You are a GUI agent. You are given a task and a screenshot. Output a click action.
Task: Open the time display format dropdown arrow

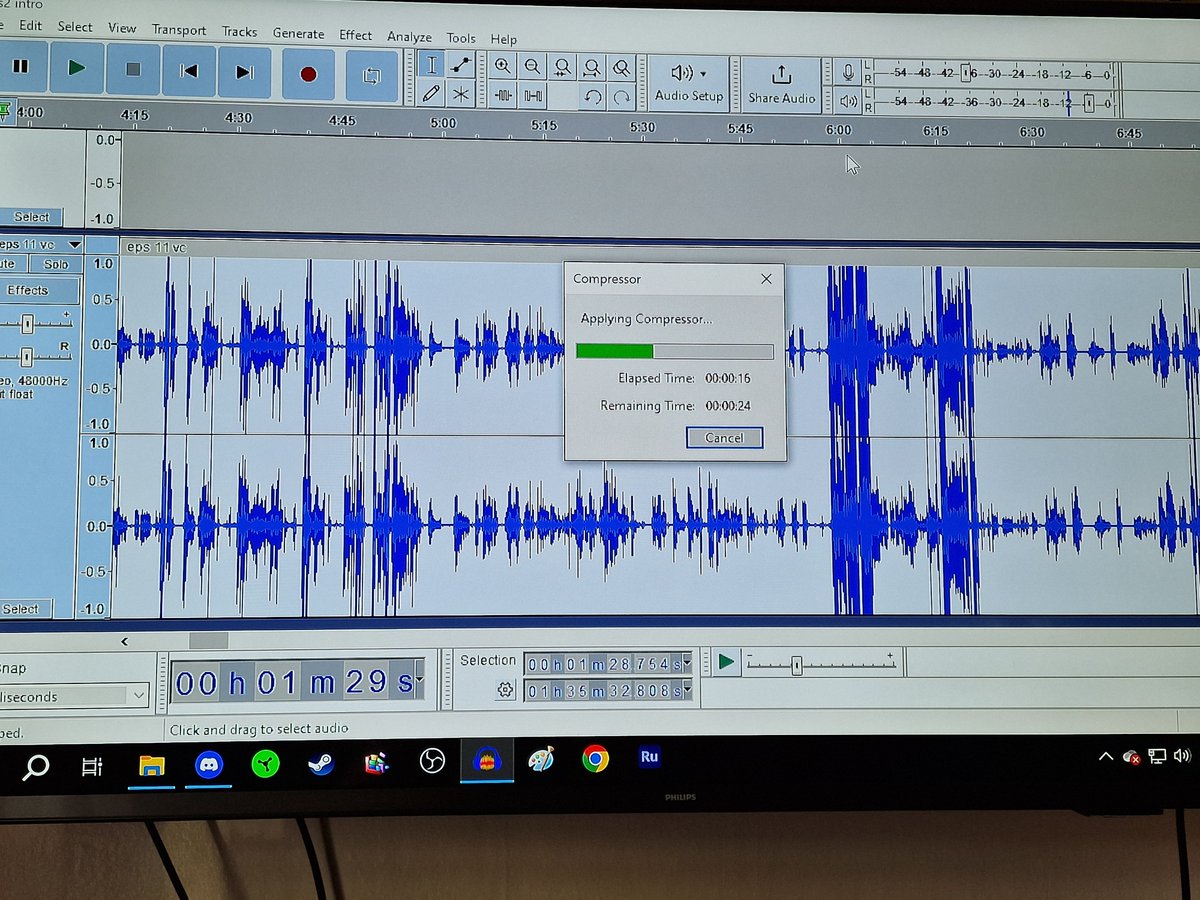coord(419,682)
